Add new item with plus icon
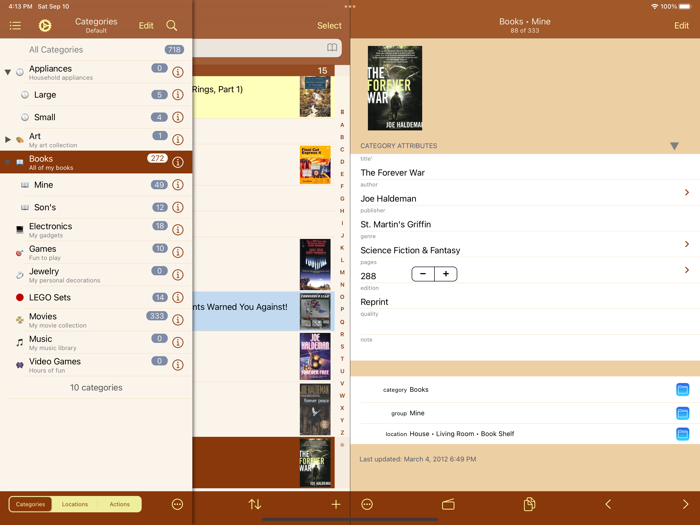The image size is (700, 525). click(336, 504)
